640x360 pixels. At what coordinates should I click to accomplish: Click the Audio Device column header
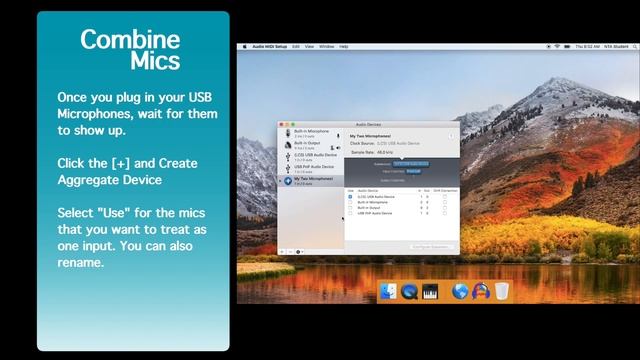pos(368,191)
